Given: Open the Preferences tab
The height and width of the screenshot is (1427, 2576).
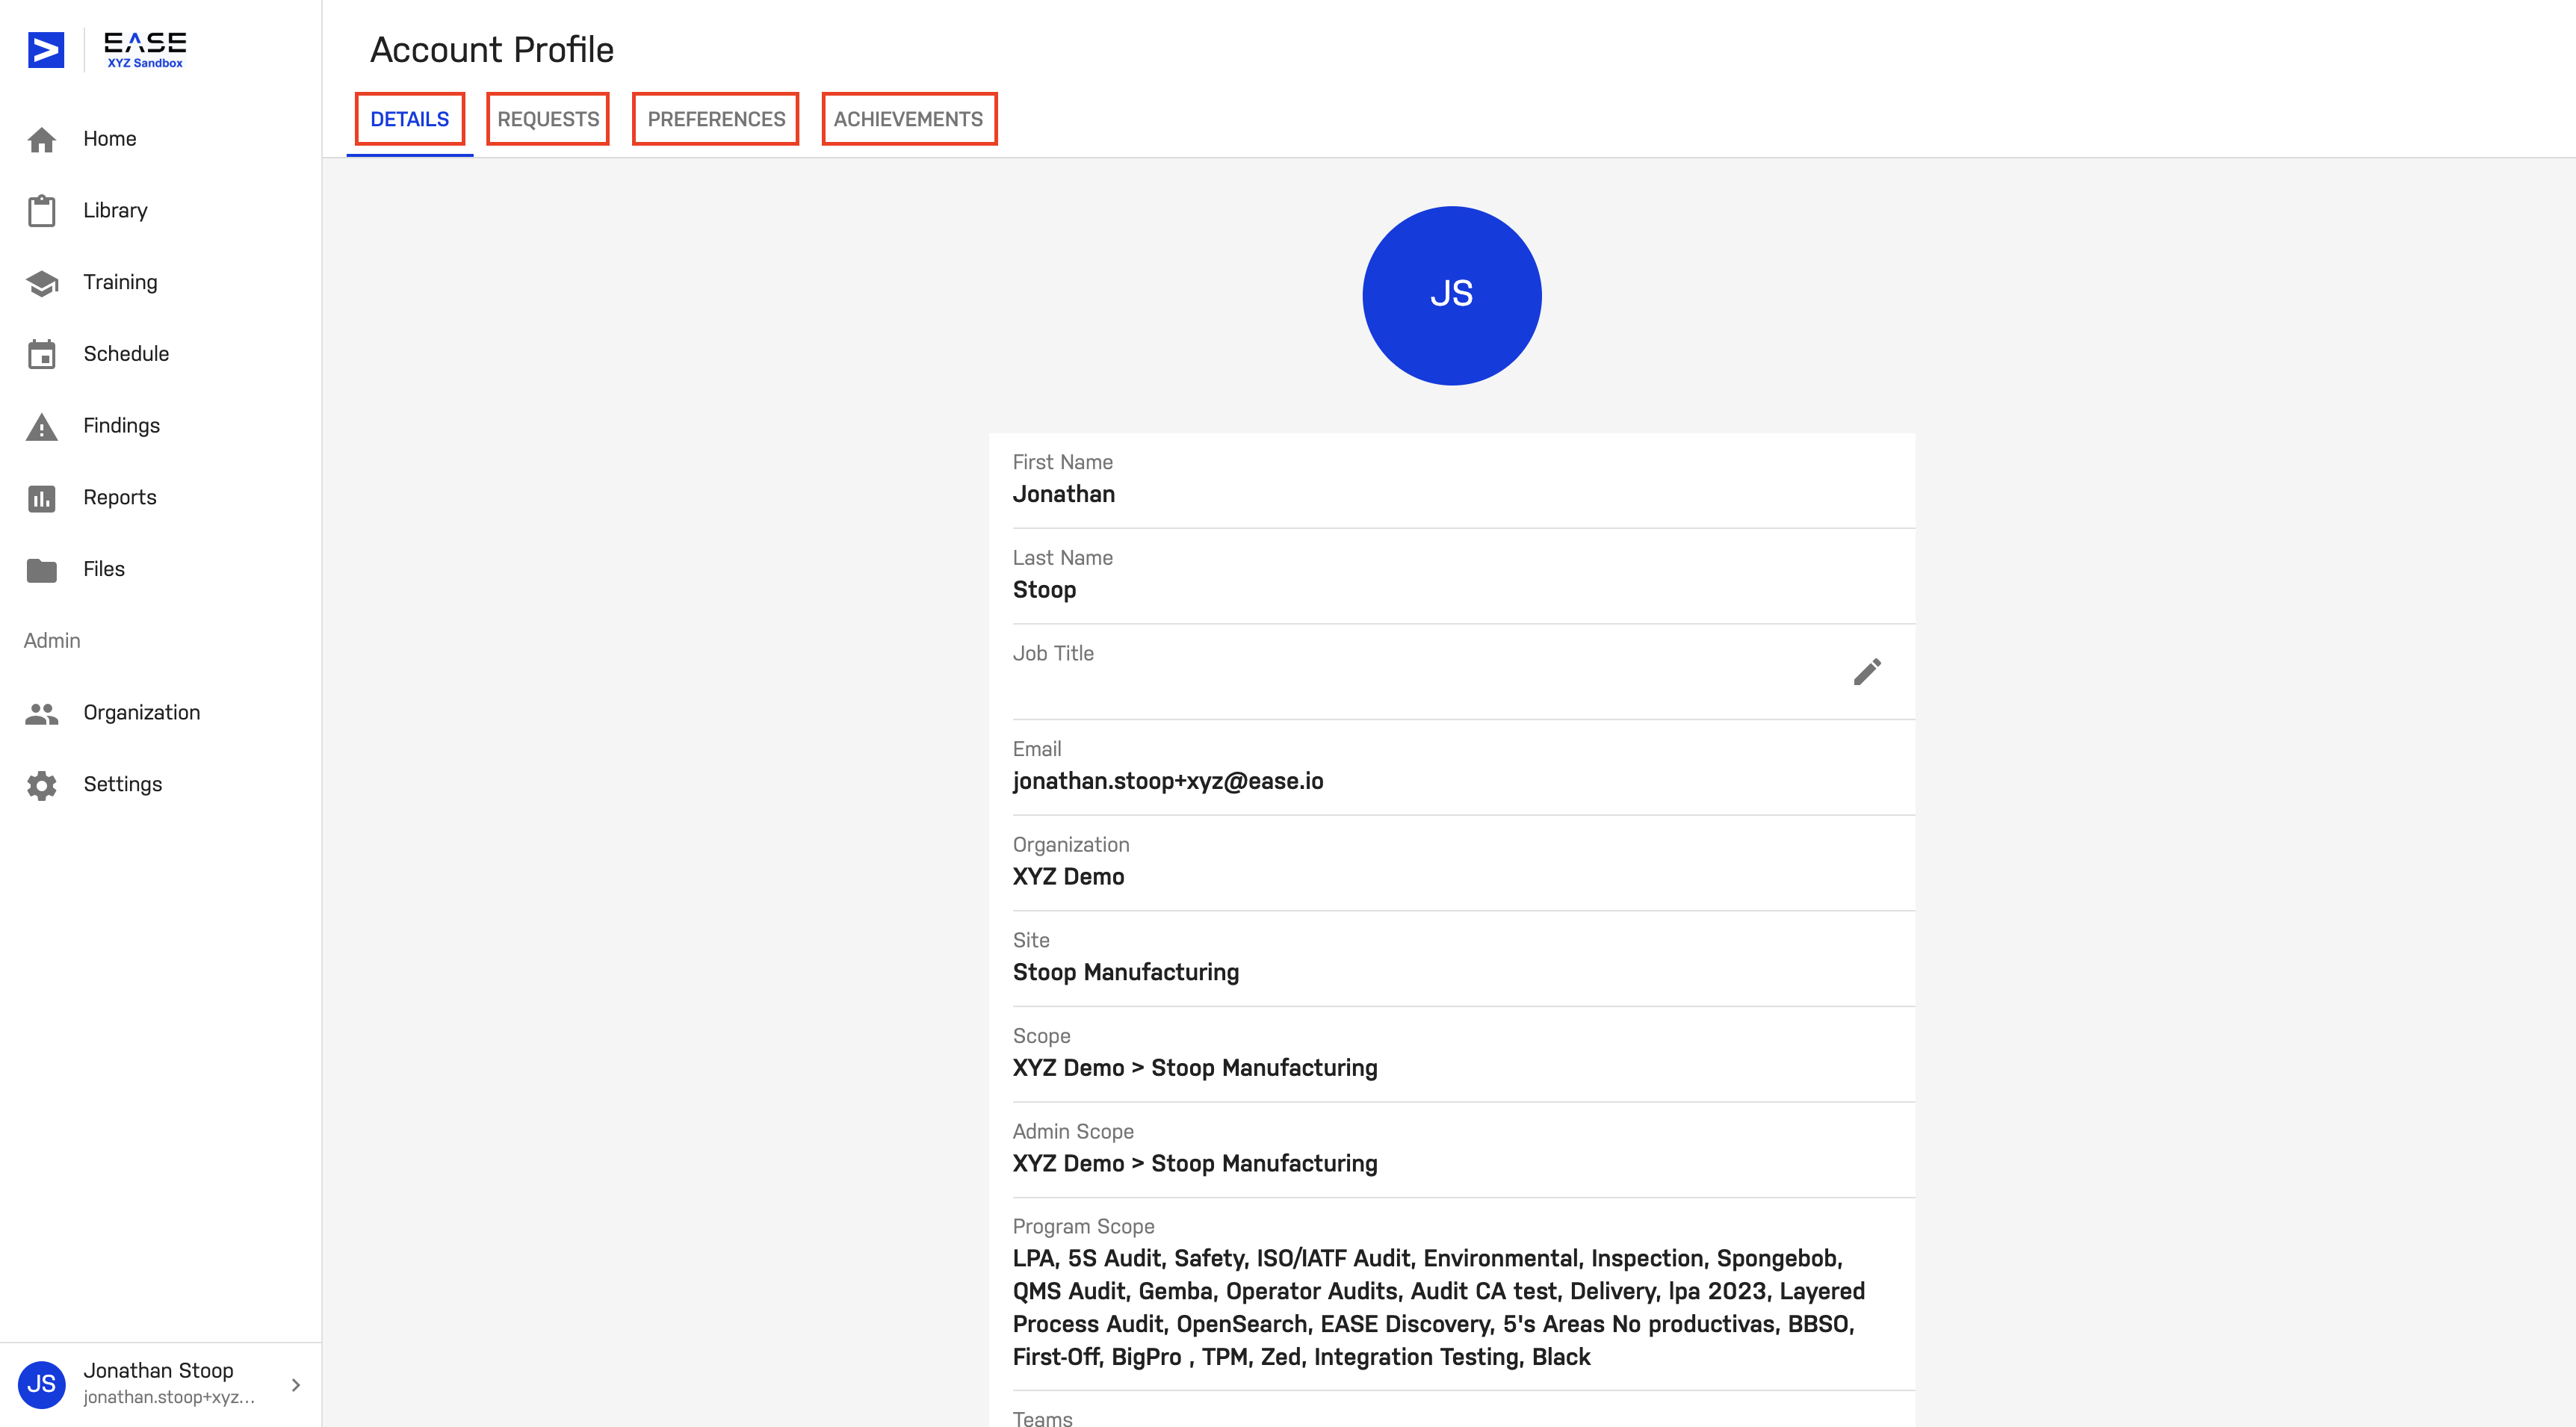Looking at the screenshot, I should coord(716,119).
